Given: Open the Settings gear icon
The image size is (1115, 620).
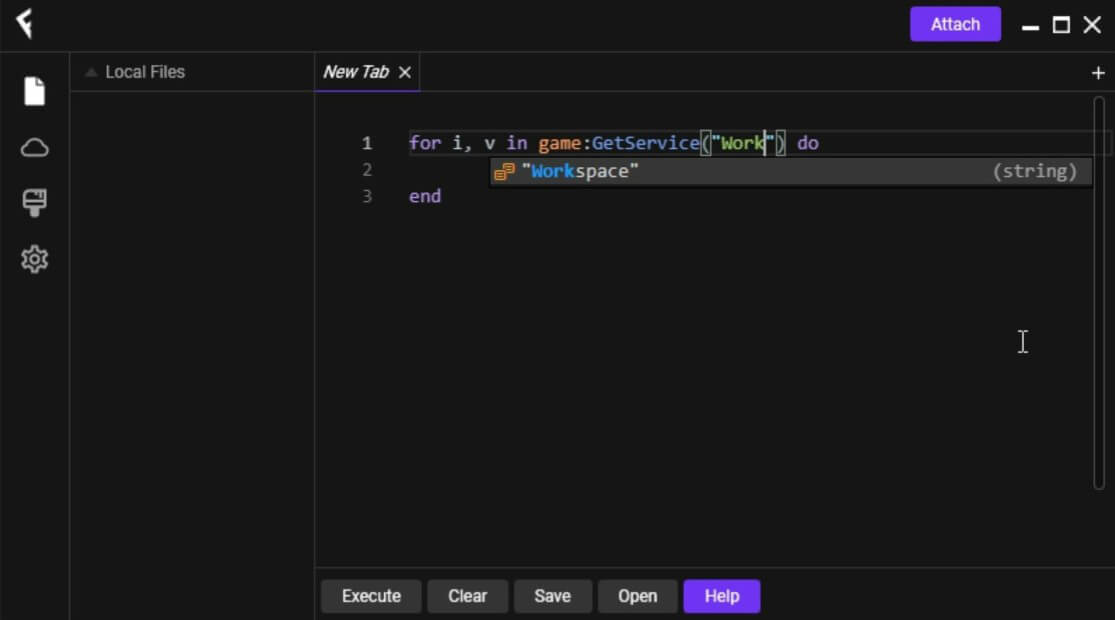Looking at the screenshot, I should [35, 259].
